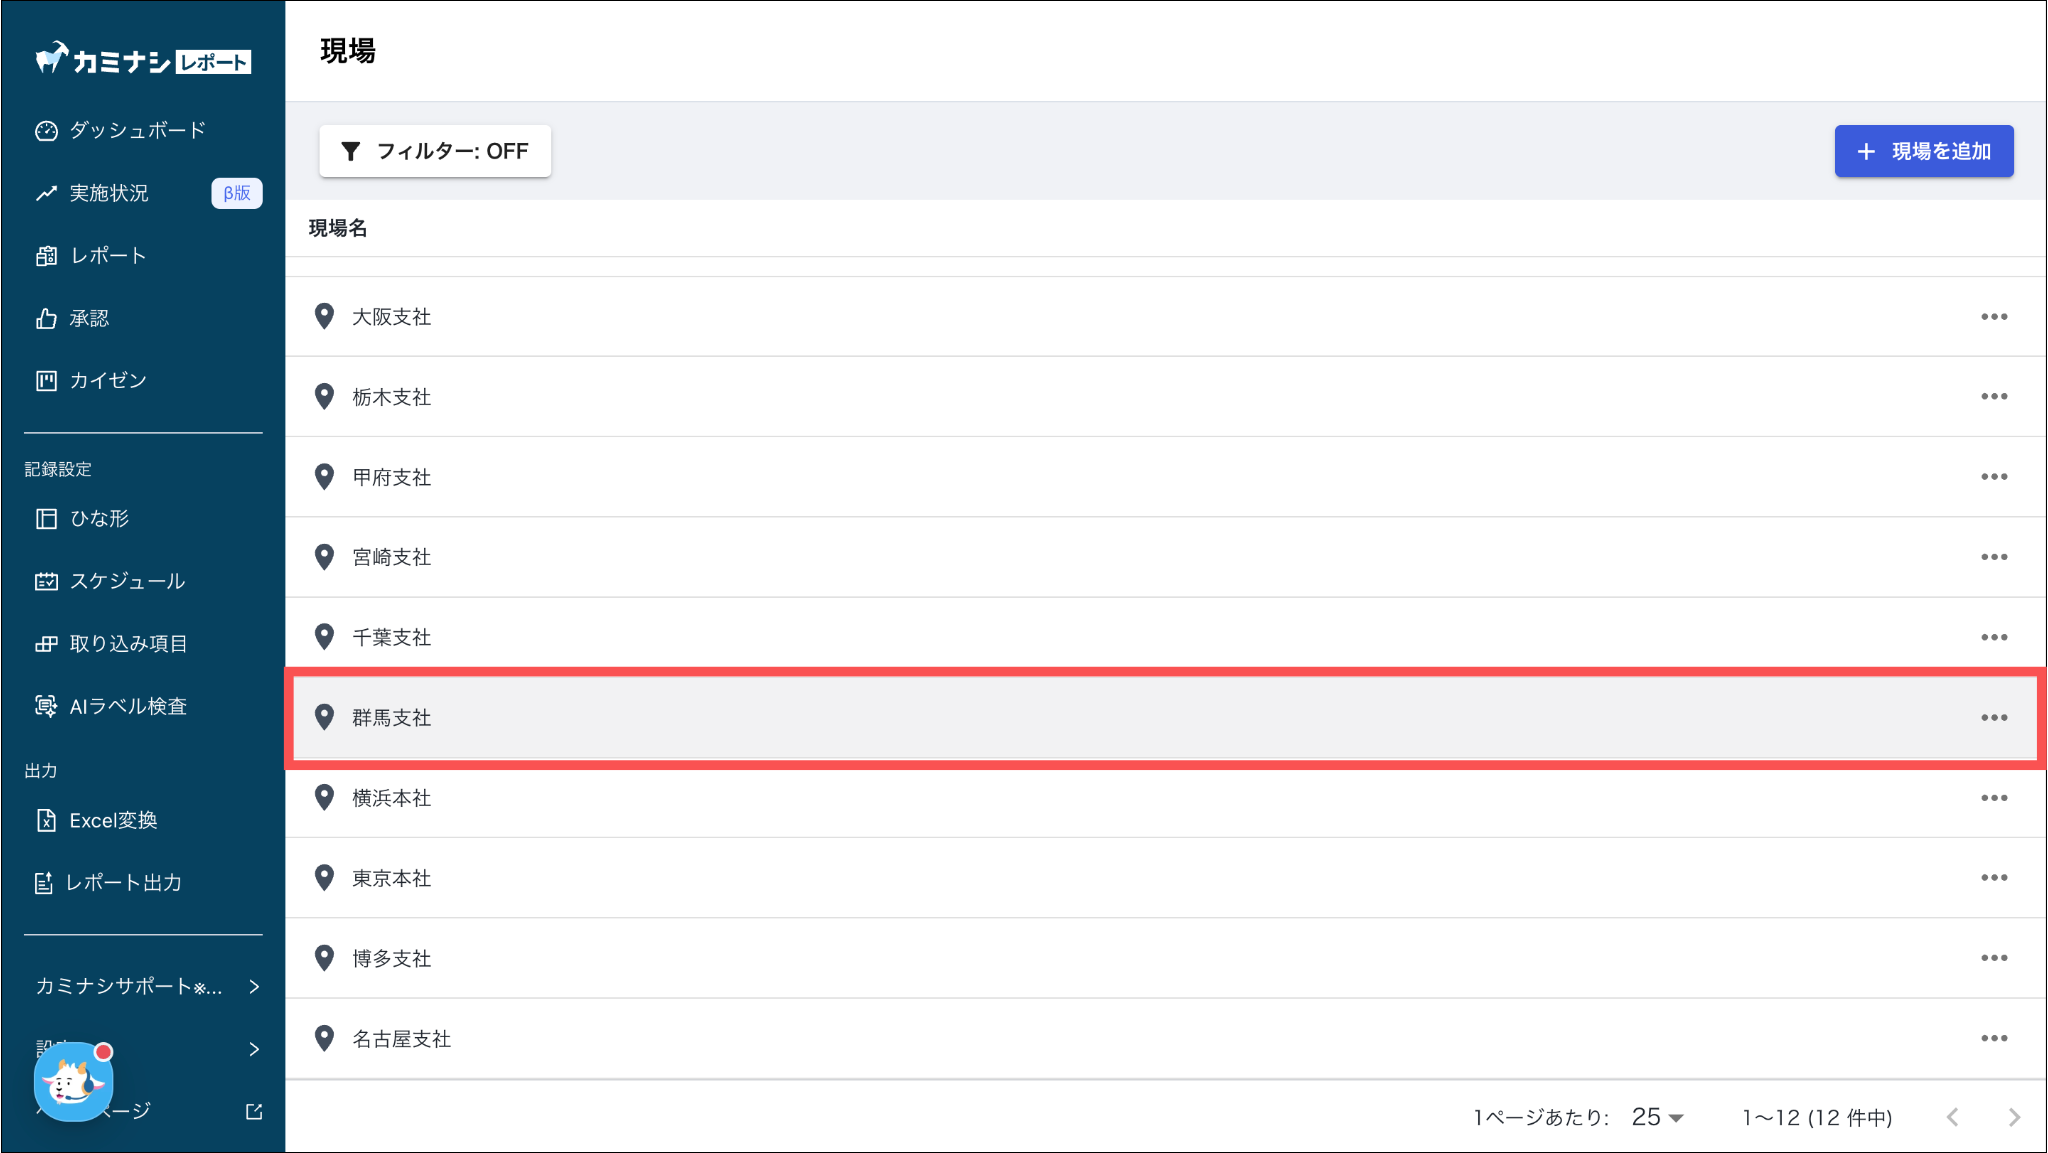Open AIラベル検査 in the sidebar
This screenshot has height=1153, width=2048.
point(128,707)
